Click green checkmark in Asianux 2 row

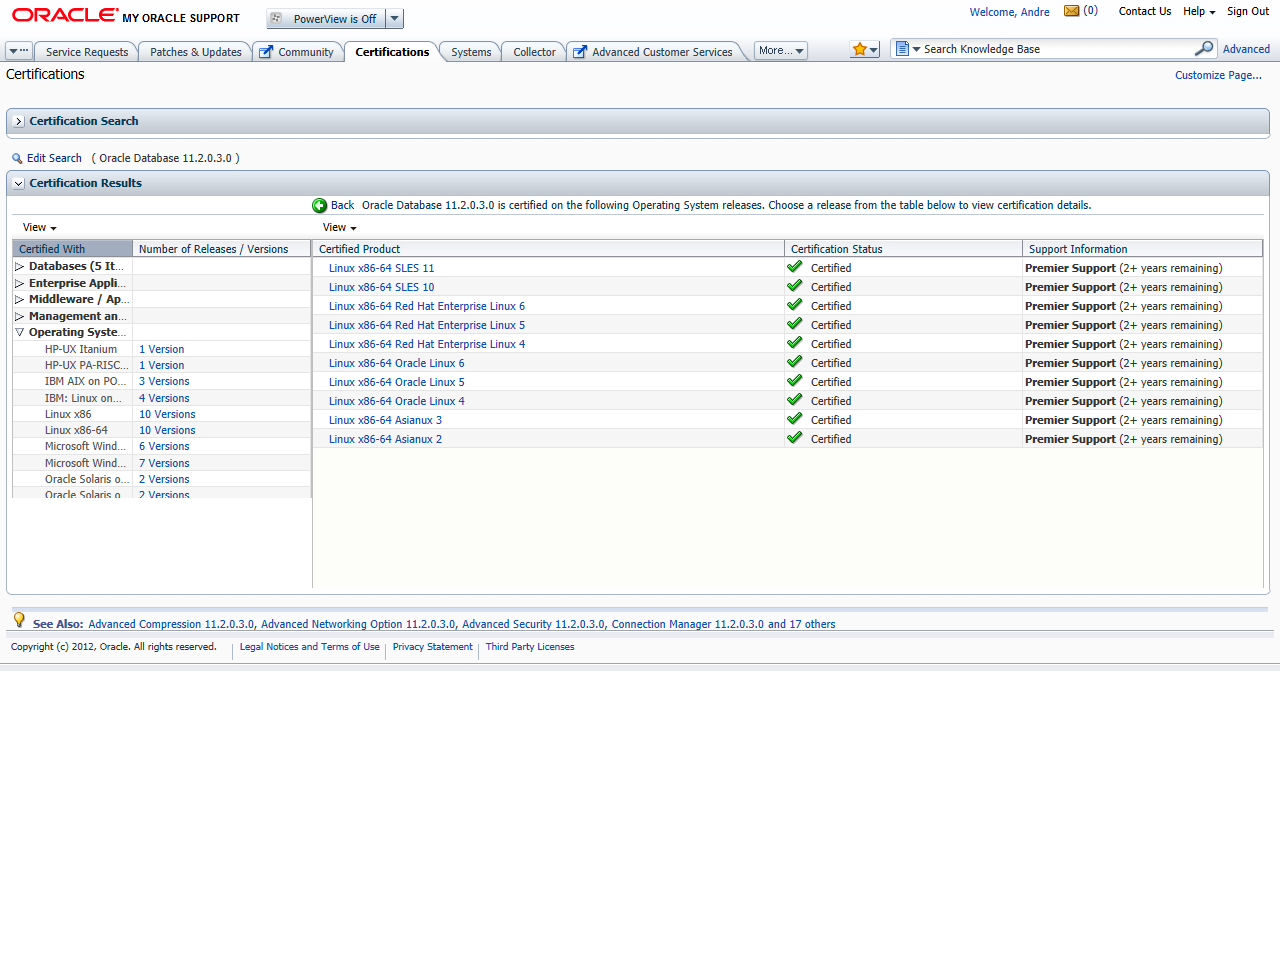(795, 438)
